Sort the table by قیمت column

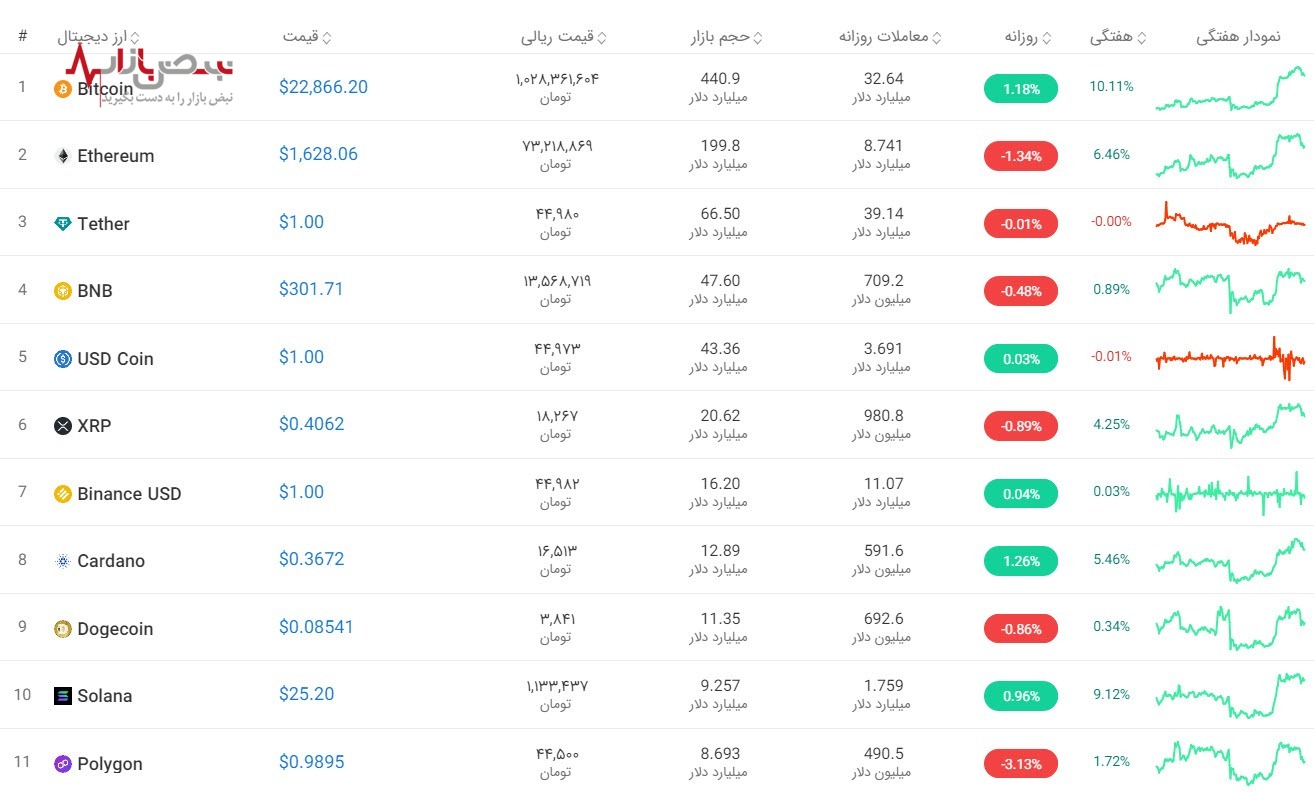click(306, 38)
